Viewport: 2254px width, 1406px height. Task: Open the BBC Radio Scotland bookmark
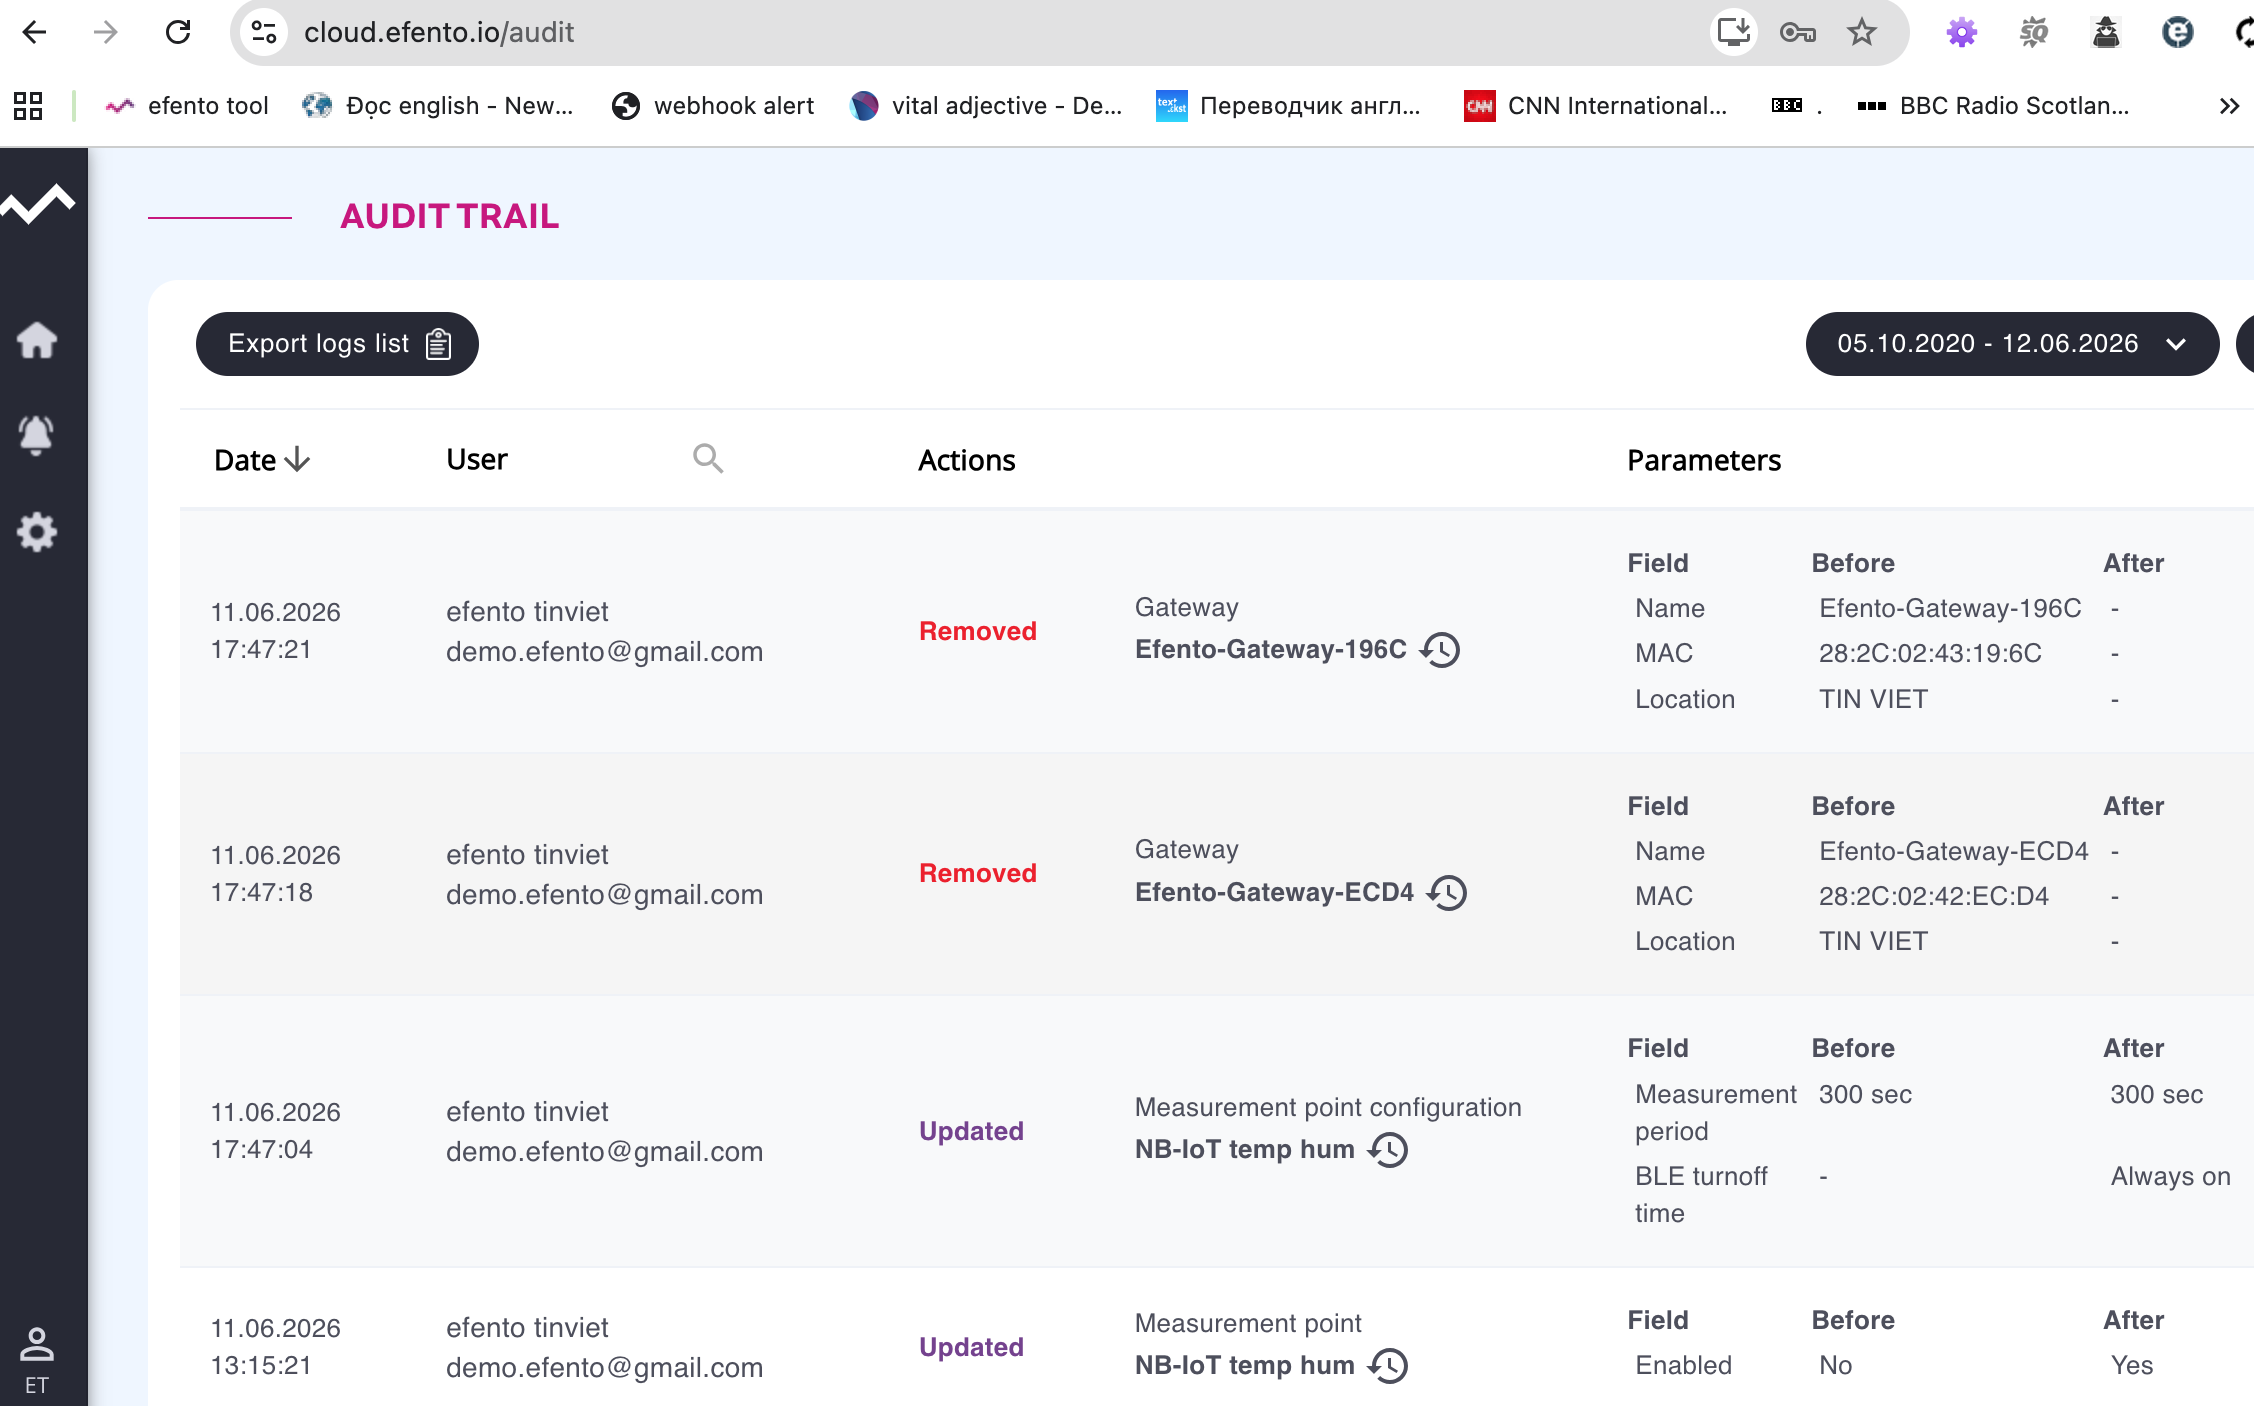(x=1994, y=105)
